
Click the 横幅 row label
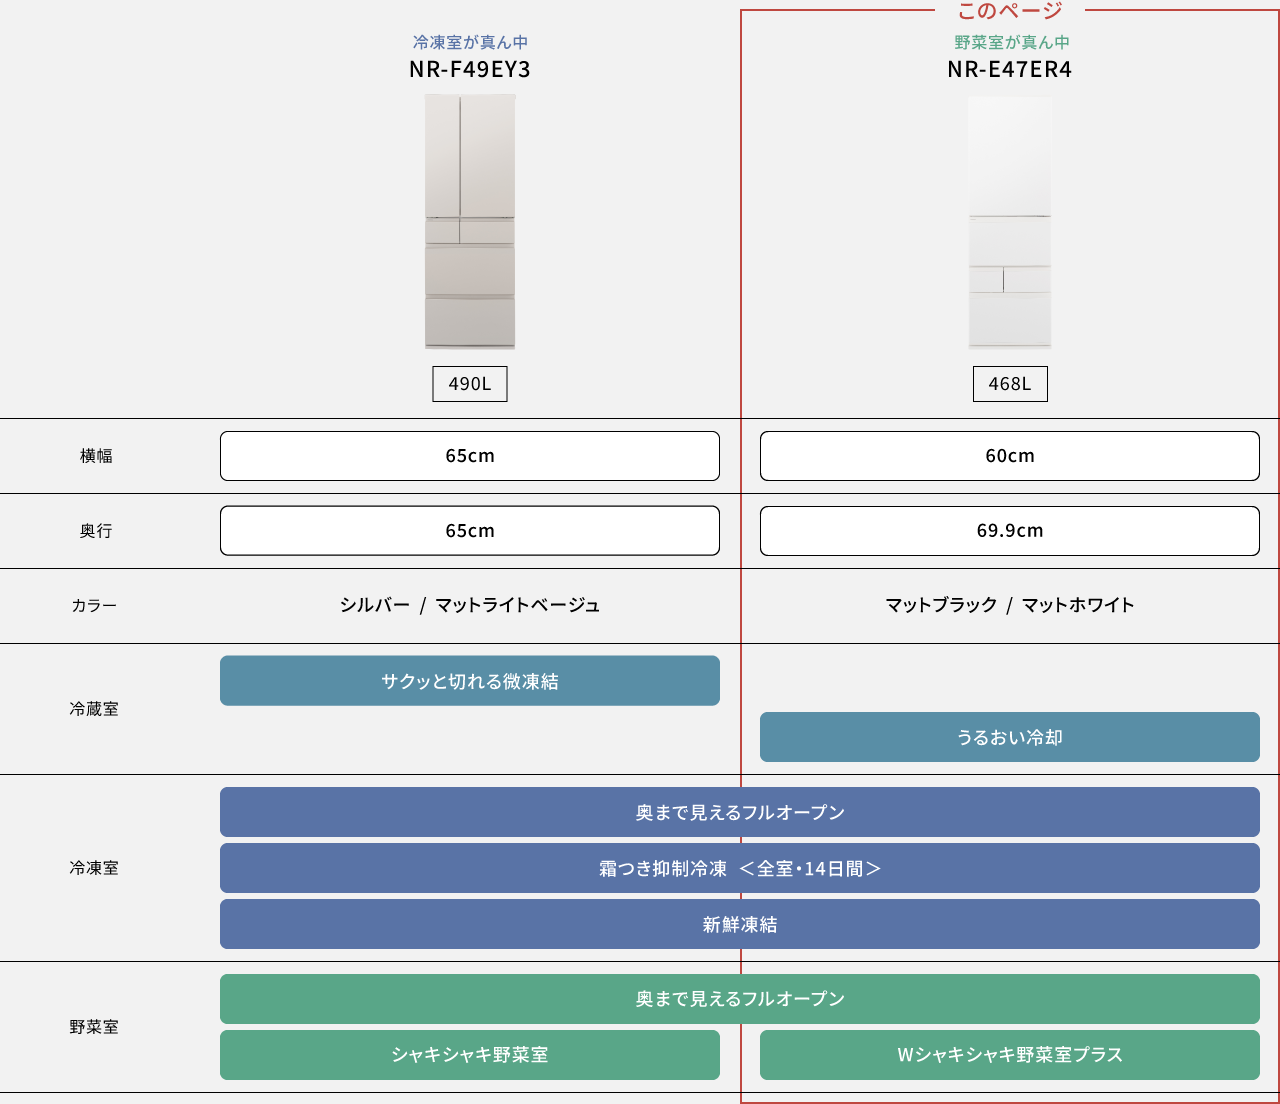(x=96, y=456)
